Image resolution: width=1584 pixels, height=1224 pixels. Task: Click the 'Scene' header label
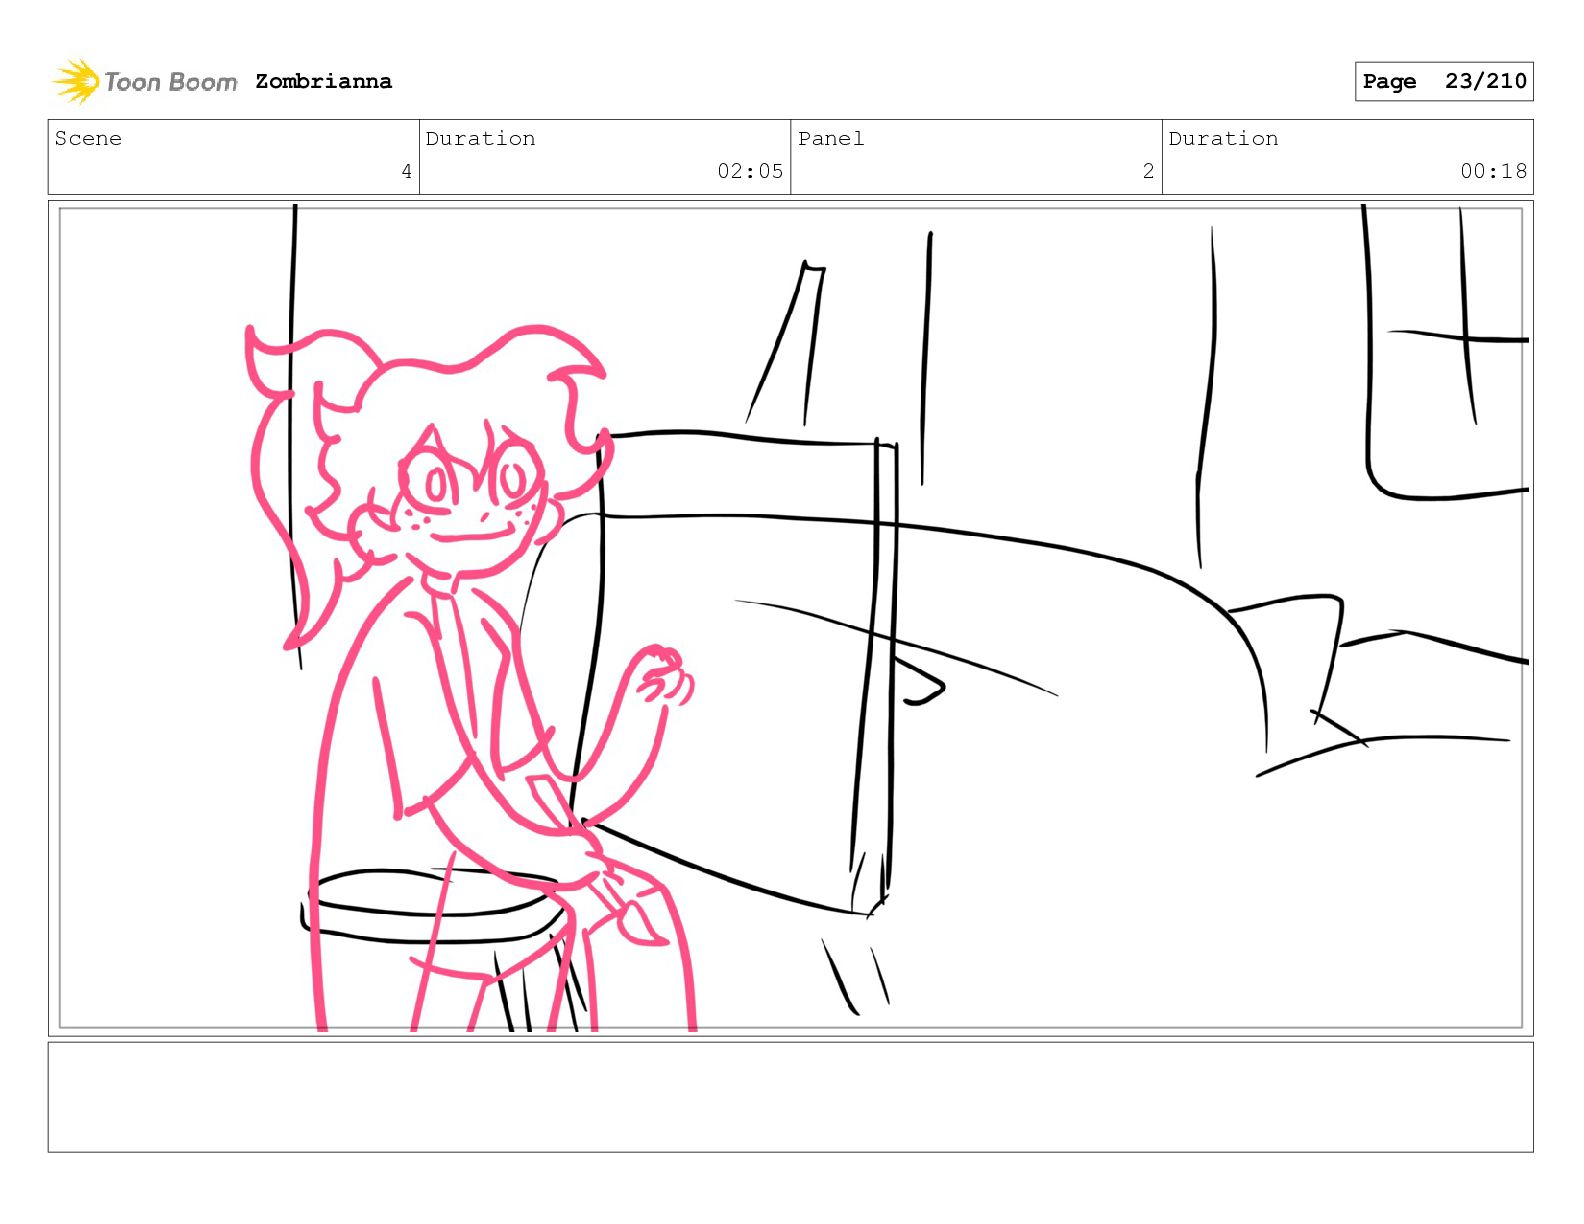pos(88,138)
